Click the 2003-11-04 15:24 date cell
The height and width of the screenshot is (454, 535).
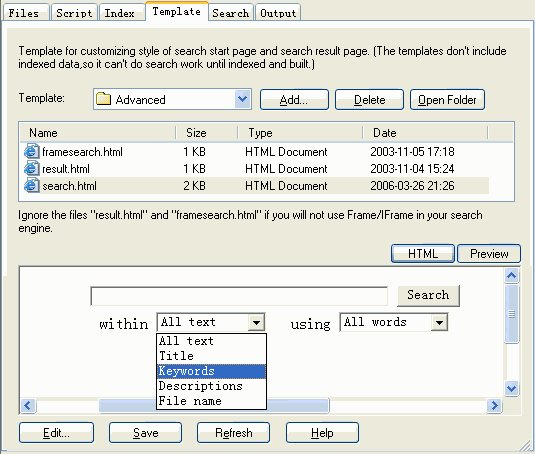pyautogui.click(x=412, y=169)
